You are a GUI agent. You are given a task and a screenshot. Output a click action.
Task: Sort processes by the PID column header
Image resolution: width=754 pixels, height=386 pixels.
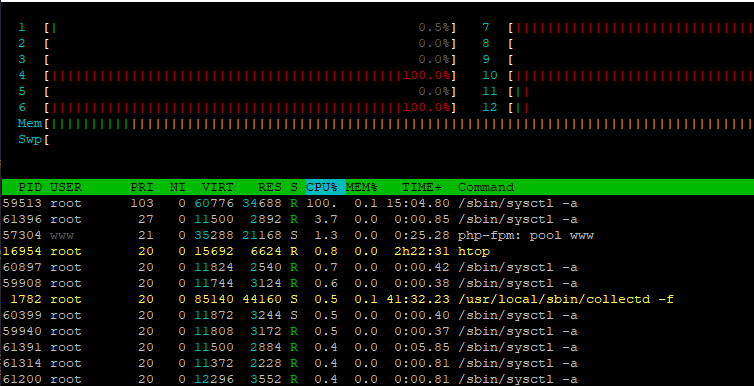pos(30,187)
